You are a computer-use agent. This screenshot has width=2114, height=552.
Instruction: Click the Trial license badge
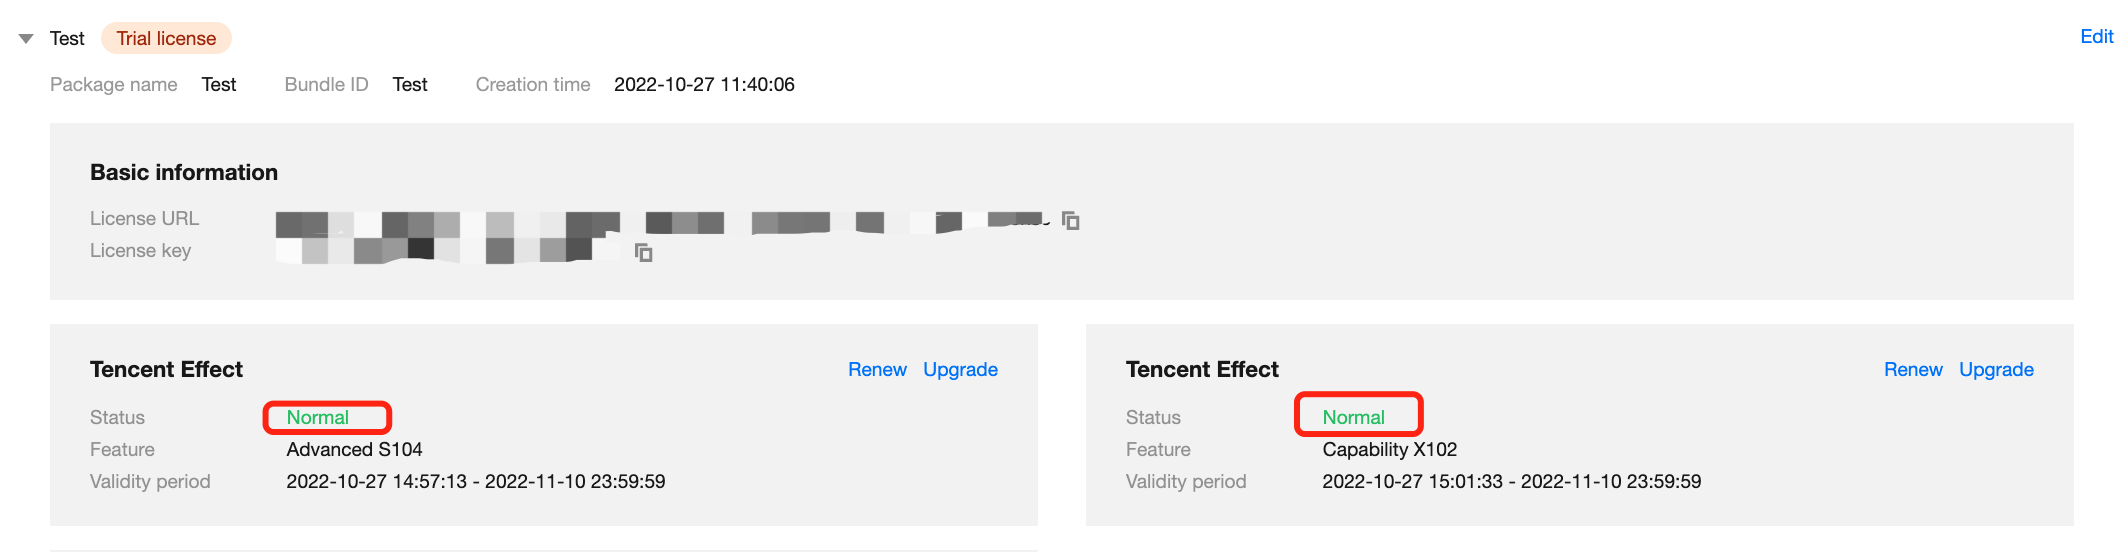coord(166,38)
